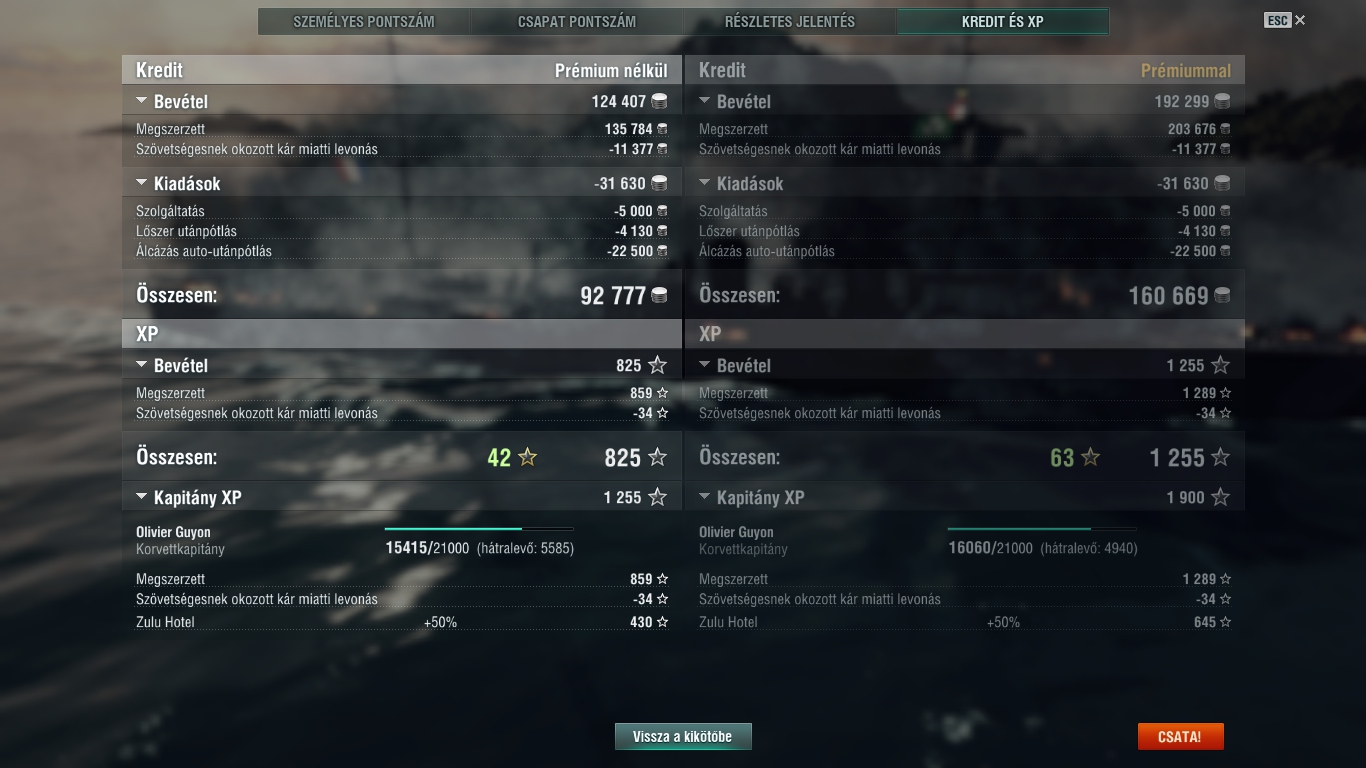This screenshot has height=768, width=1366.
Task: Click coin icon beside 124 407 Bevétel
Action: pyautogui.click(x=659, y=101)
